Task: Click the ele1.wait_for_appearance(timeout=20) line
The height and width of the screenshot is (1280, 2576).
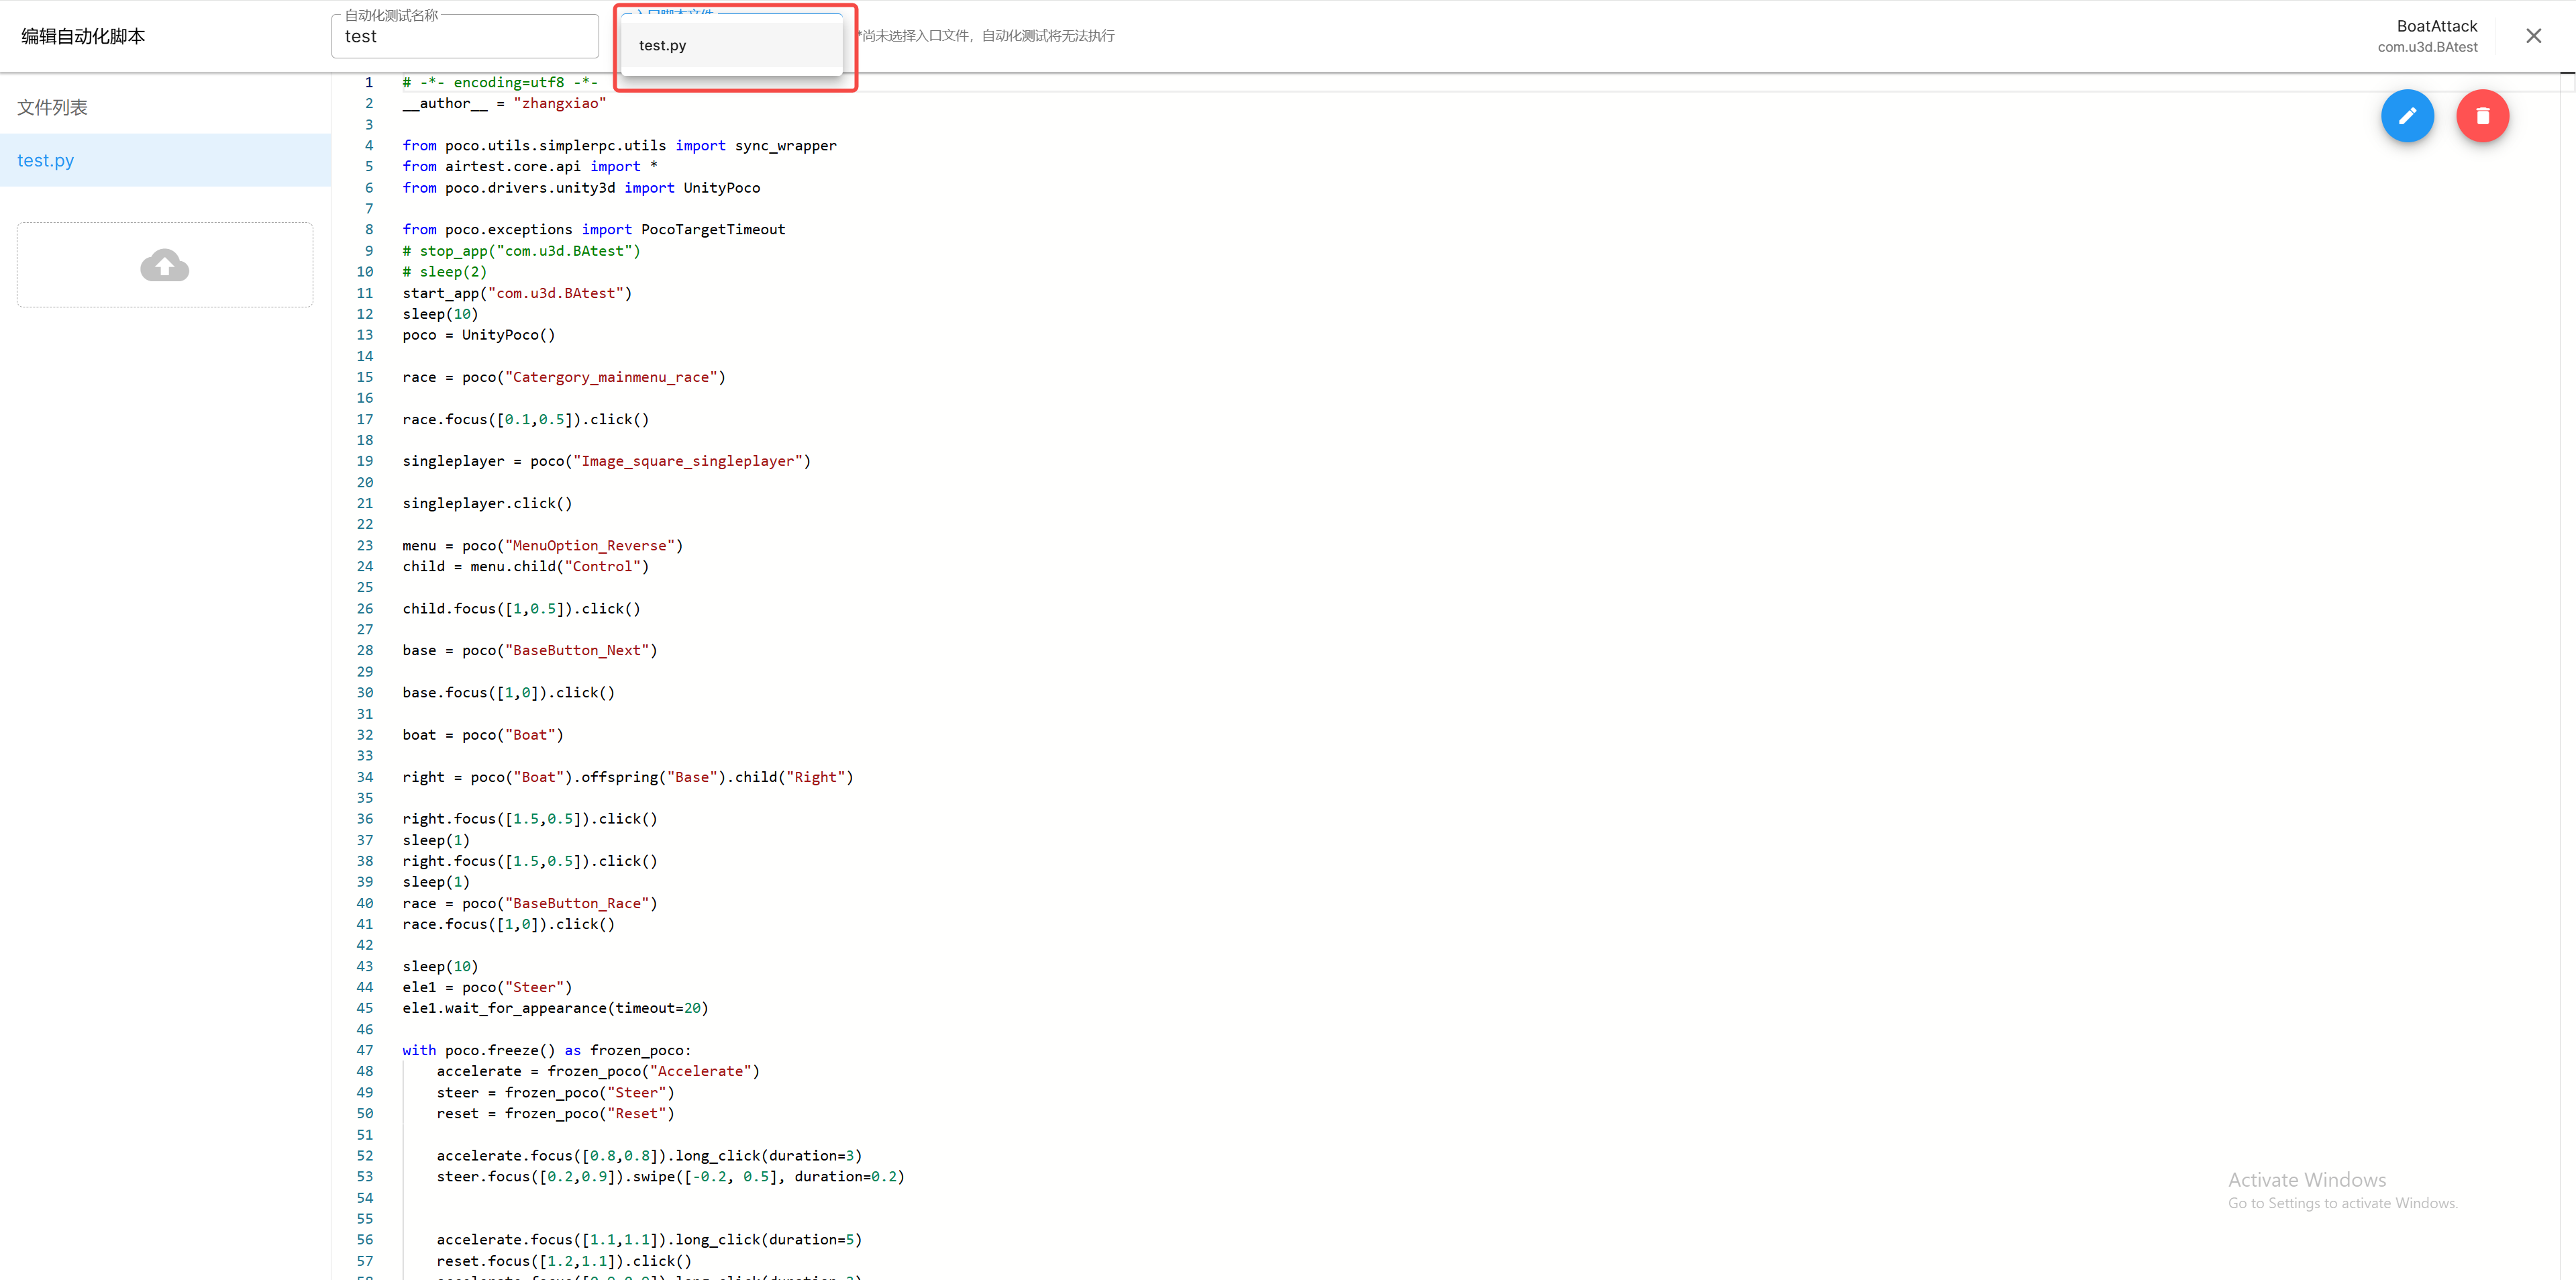Action: [x=555, y=1008]
